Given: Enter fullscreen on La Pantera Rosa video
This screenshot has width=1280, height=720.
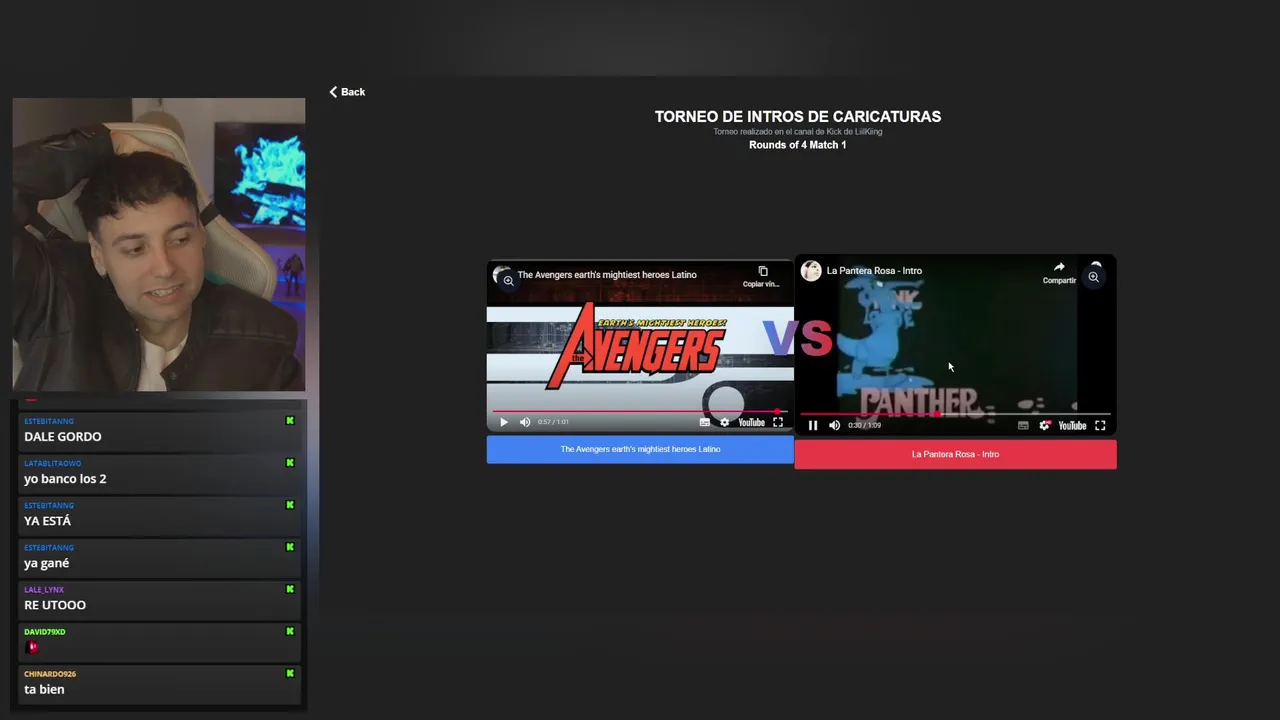Looking at the screenshot, I should [1100, 425].
